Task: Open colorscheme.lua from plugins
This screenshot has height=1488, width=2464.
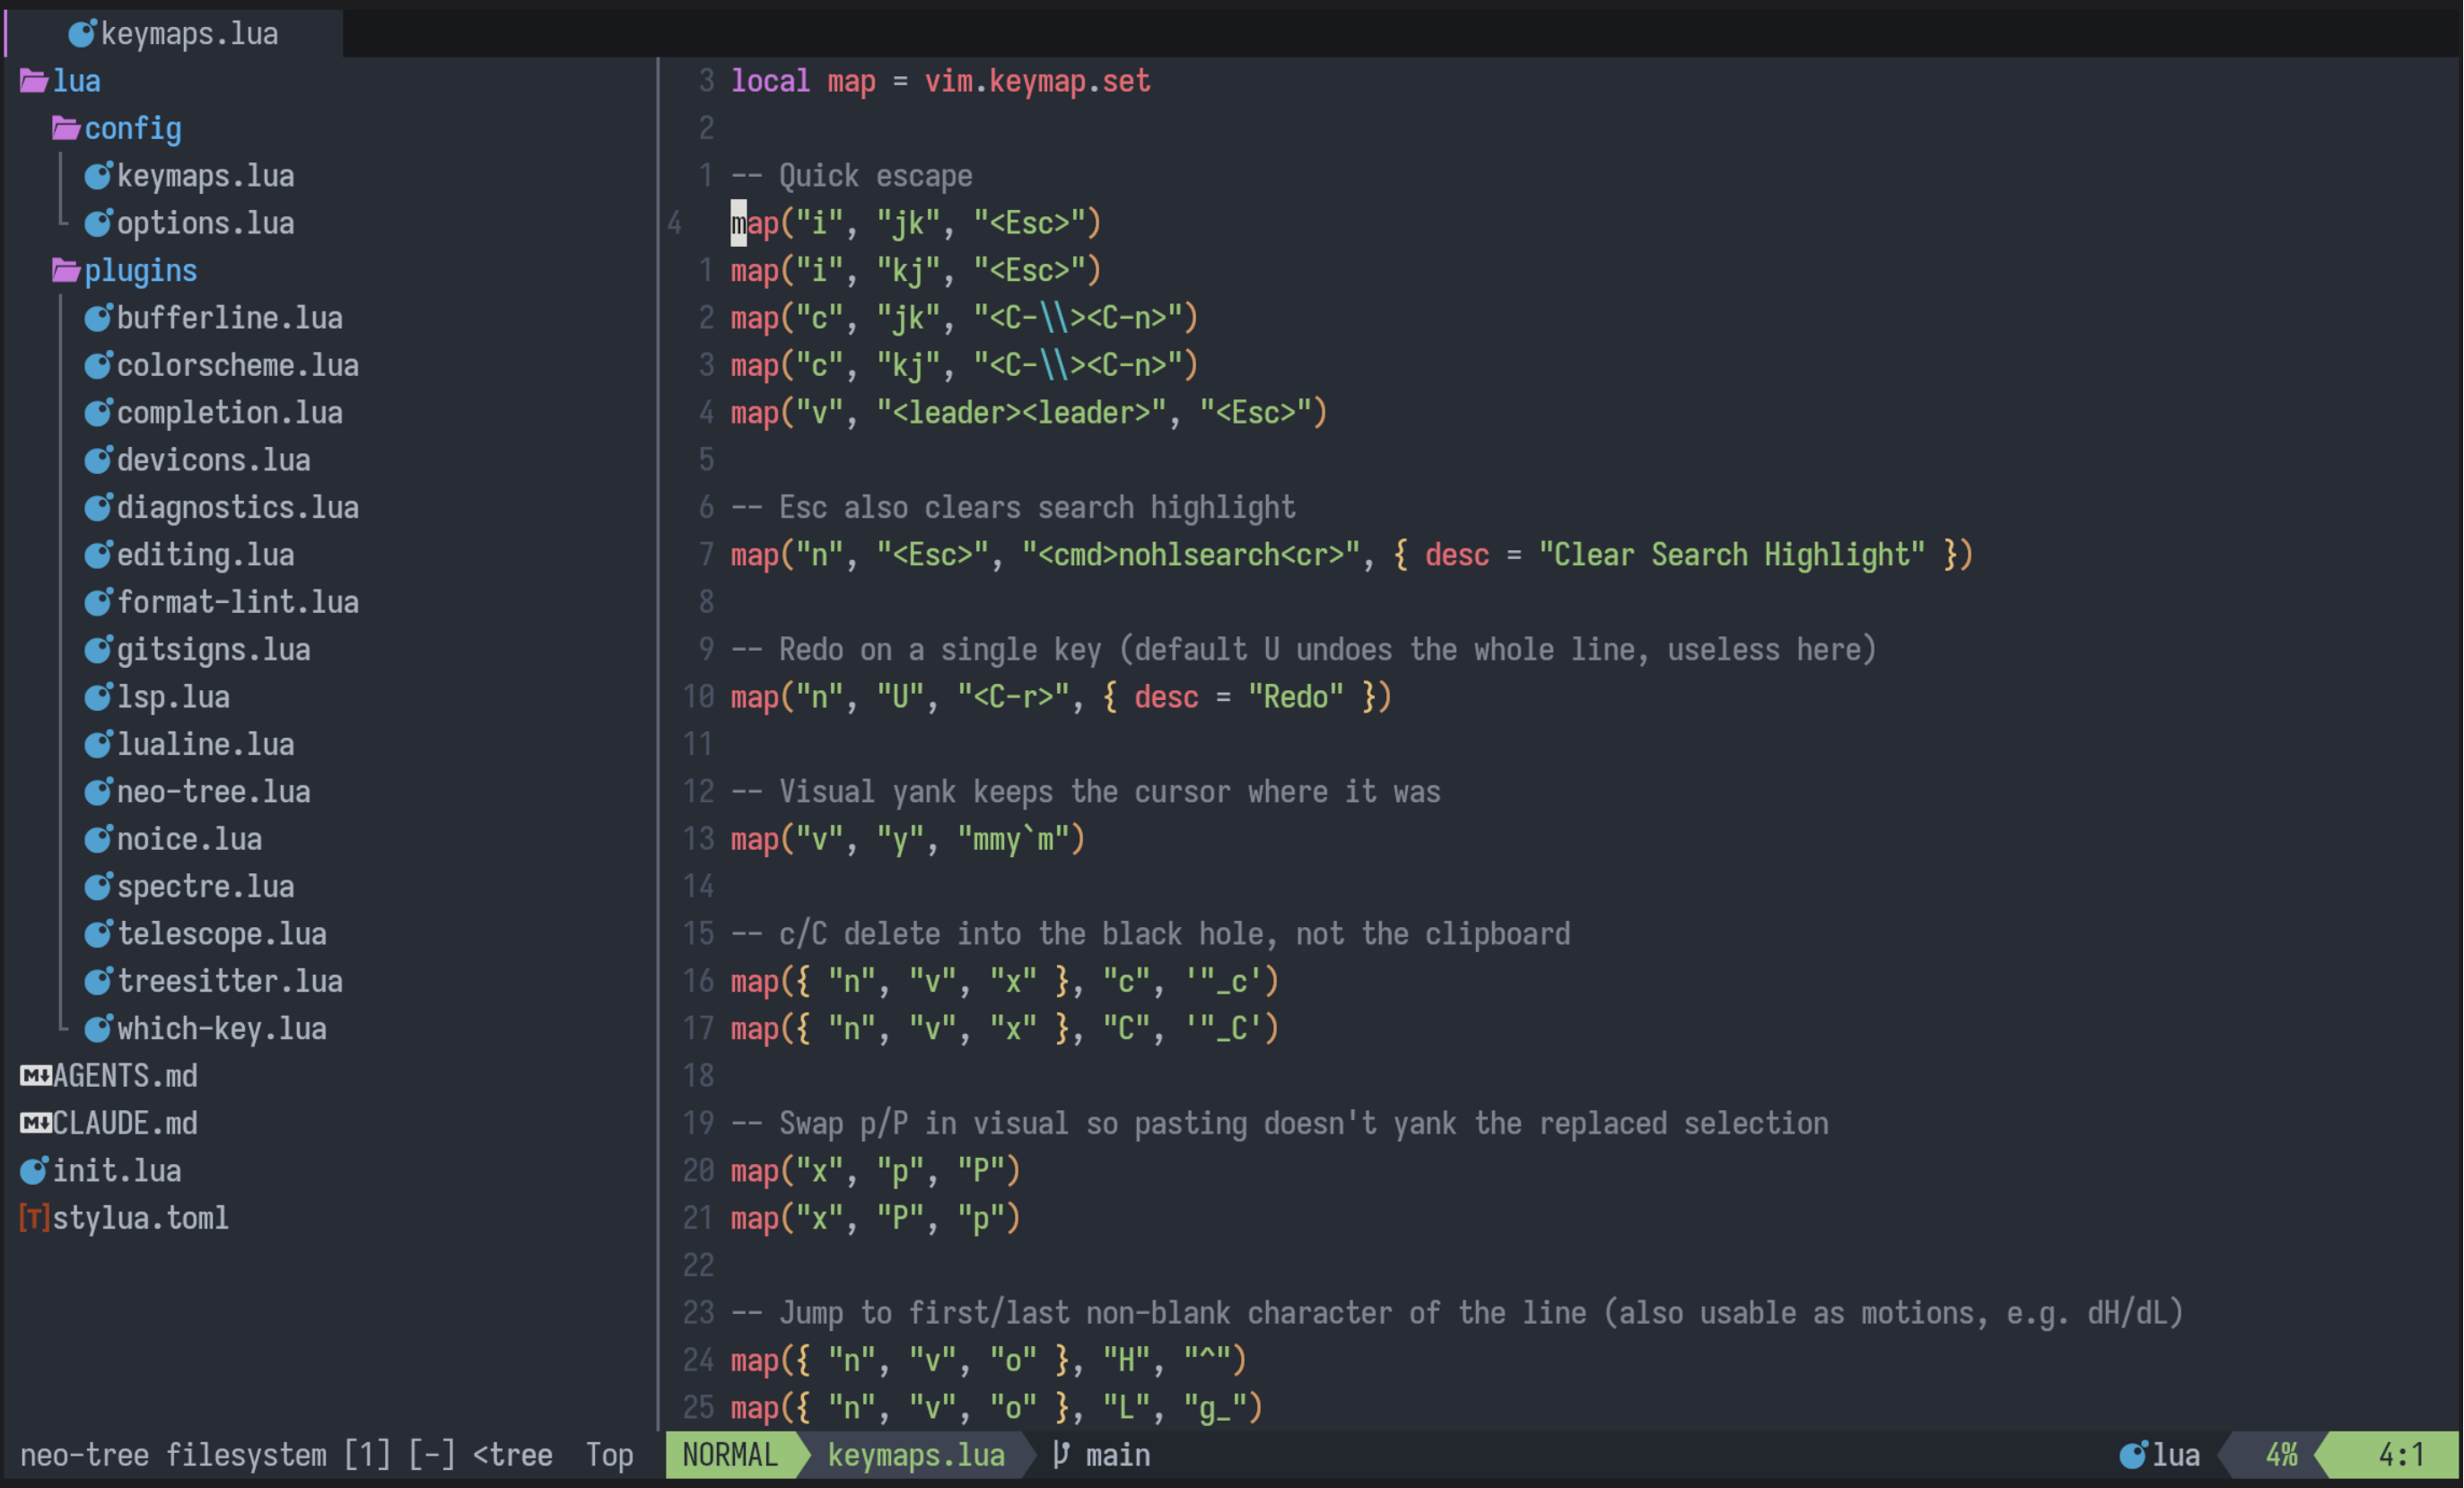Action: tap(238, 365)
